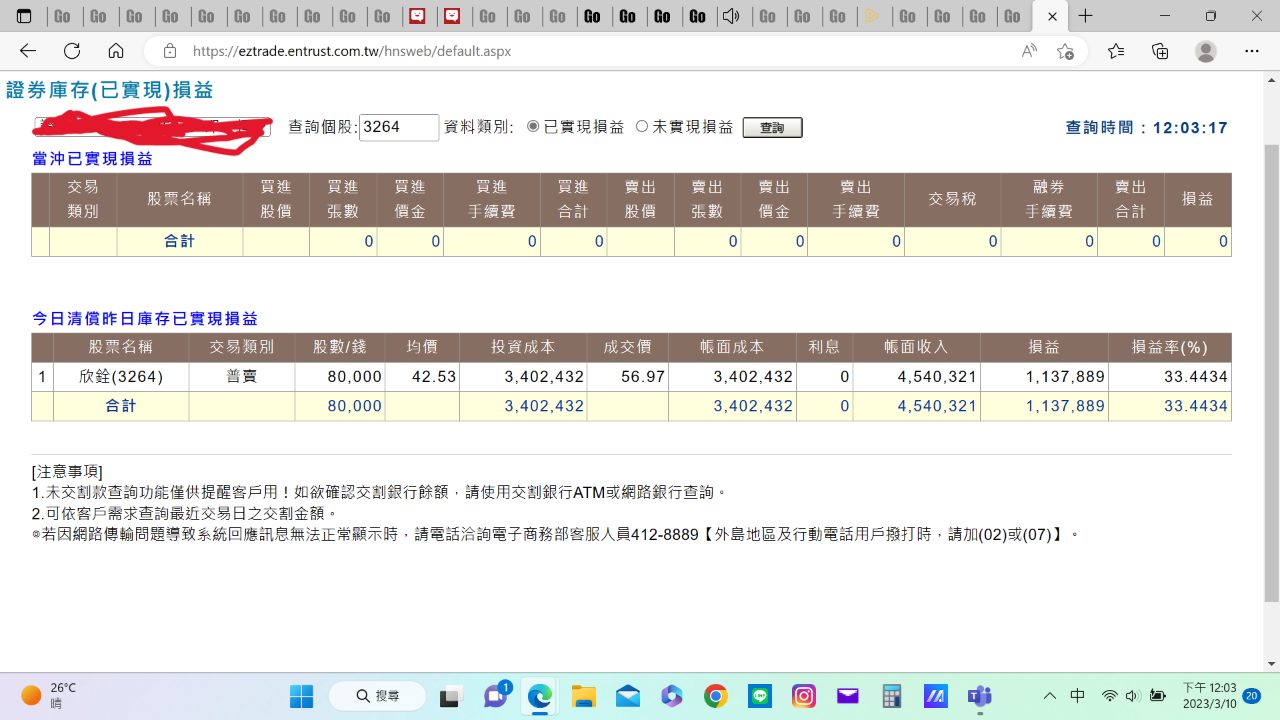This screenshot has width=1280, height=720.
Task: Open Instagram from the taskbar
Action: pos(803,696)
